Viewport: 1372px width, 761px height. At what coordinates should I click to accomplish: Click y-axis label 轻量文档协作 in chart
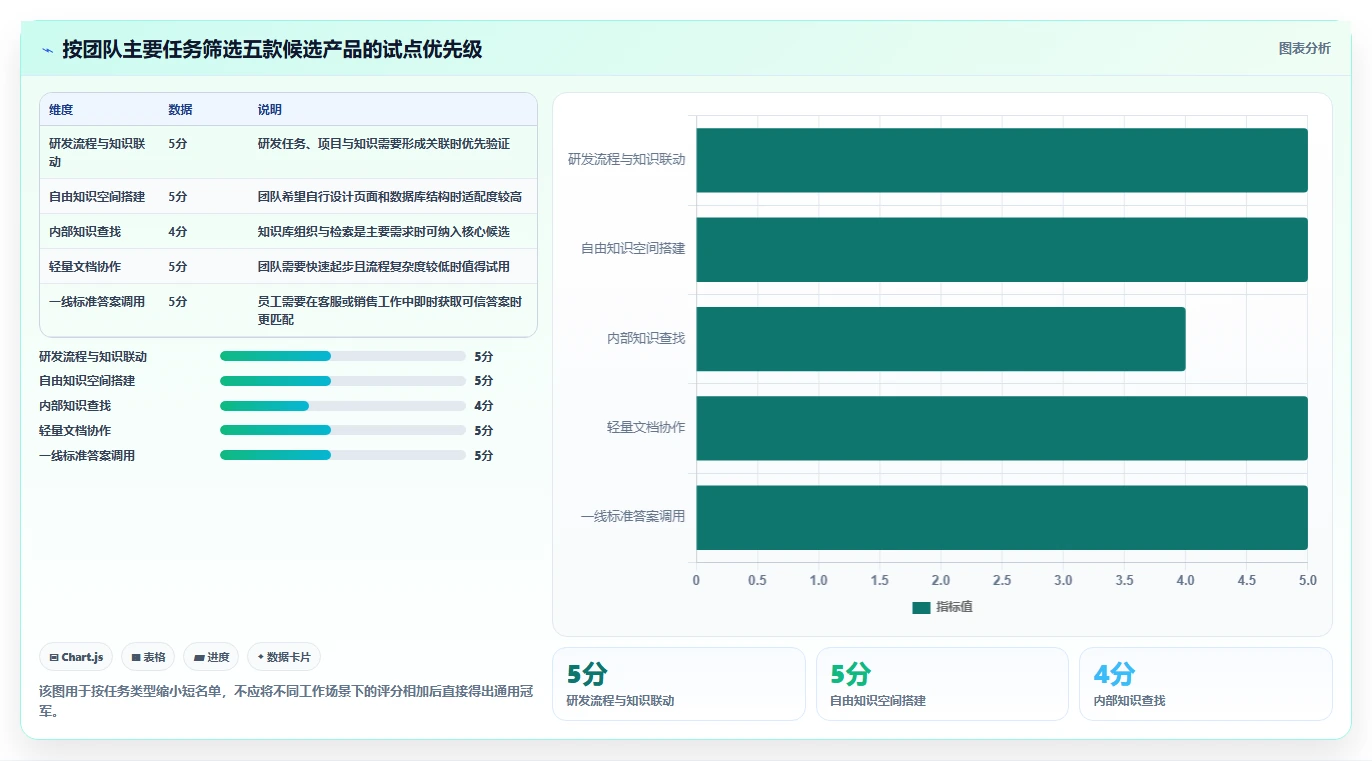[x=646, y=427]
